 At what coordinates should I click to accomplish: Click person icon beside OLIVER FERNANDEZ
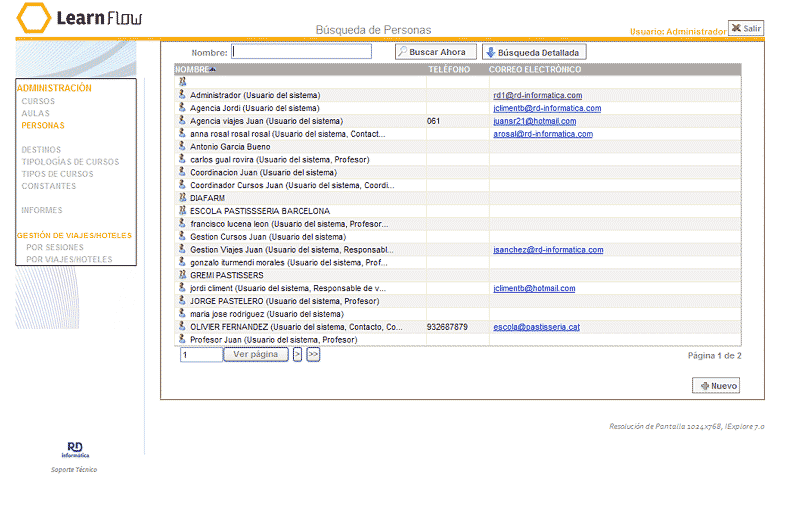coord(182,326)
